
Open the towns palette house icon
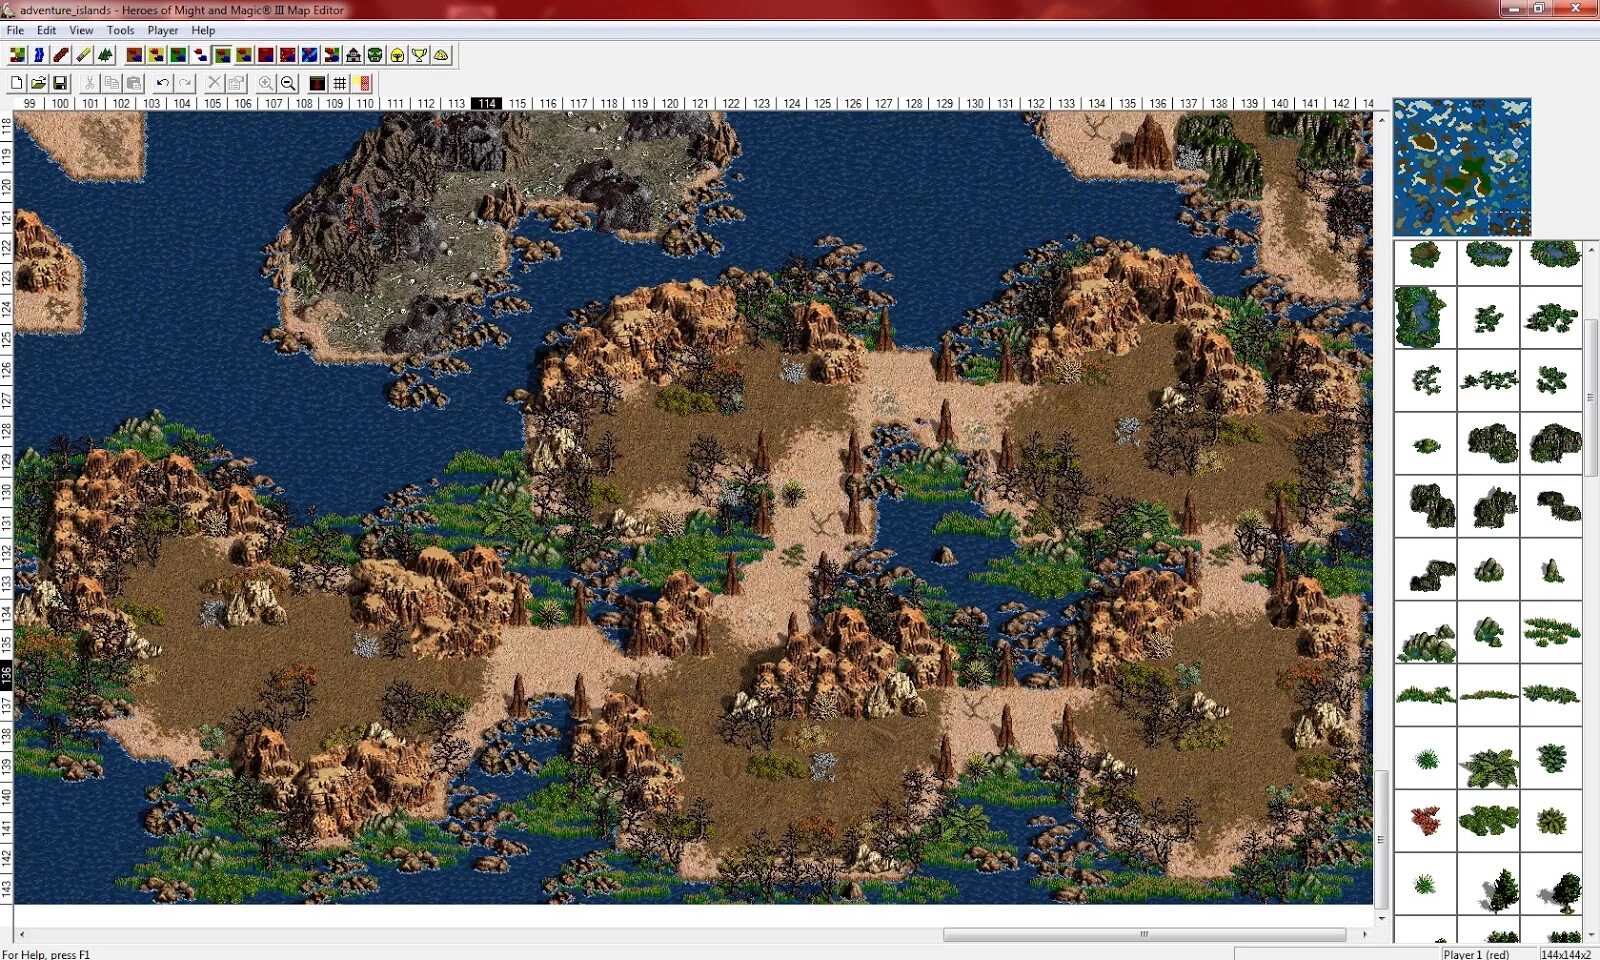353,55
